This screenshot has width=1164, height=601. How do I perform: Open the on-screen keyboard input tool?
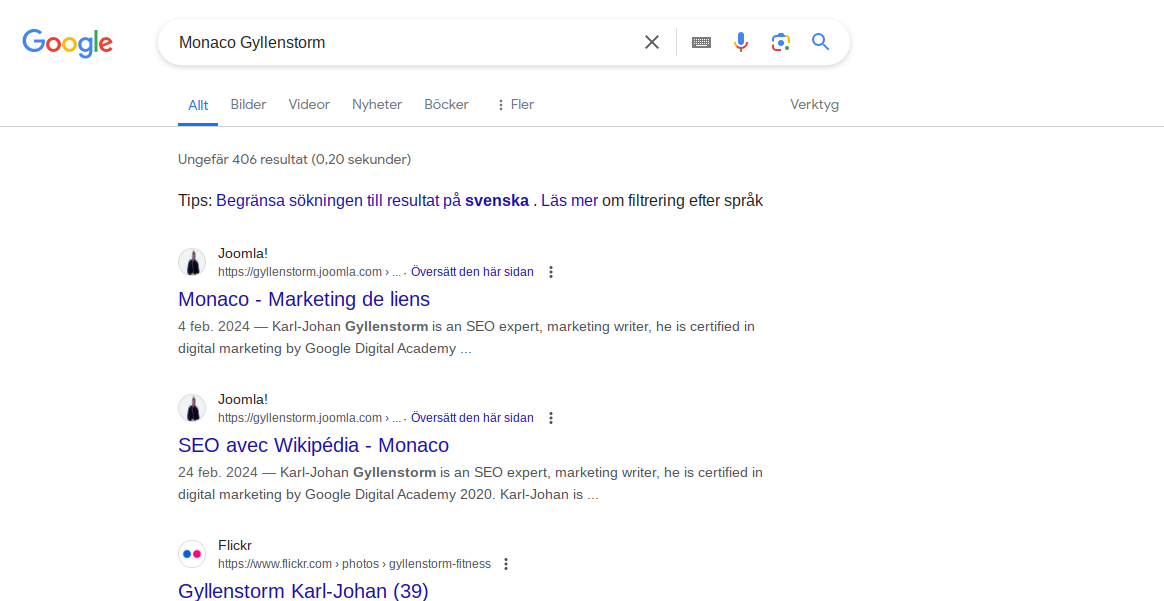coord(702,42)
